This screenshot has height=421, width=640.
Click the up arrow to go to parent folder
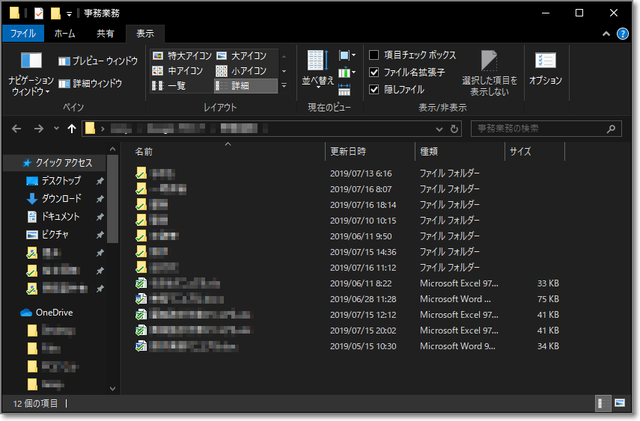[x=71, y=129]
